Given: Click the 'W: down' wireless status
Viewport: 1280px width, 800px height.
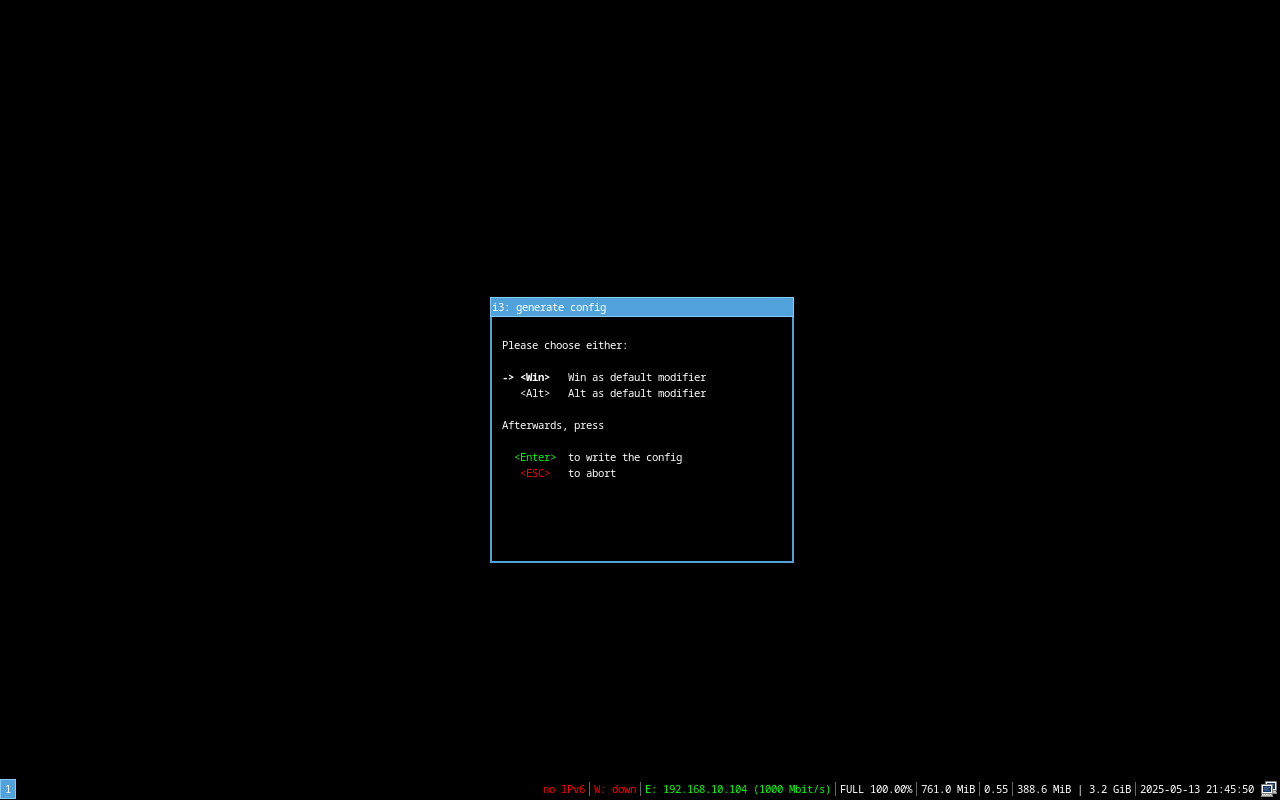Looking at the screenshot, I should (x=615, y=790).
